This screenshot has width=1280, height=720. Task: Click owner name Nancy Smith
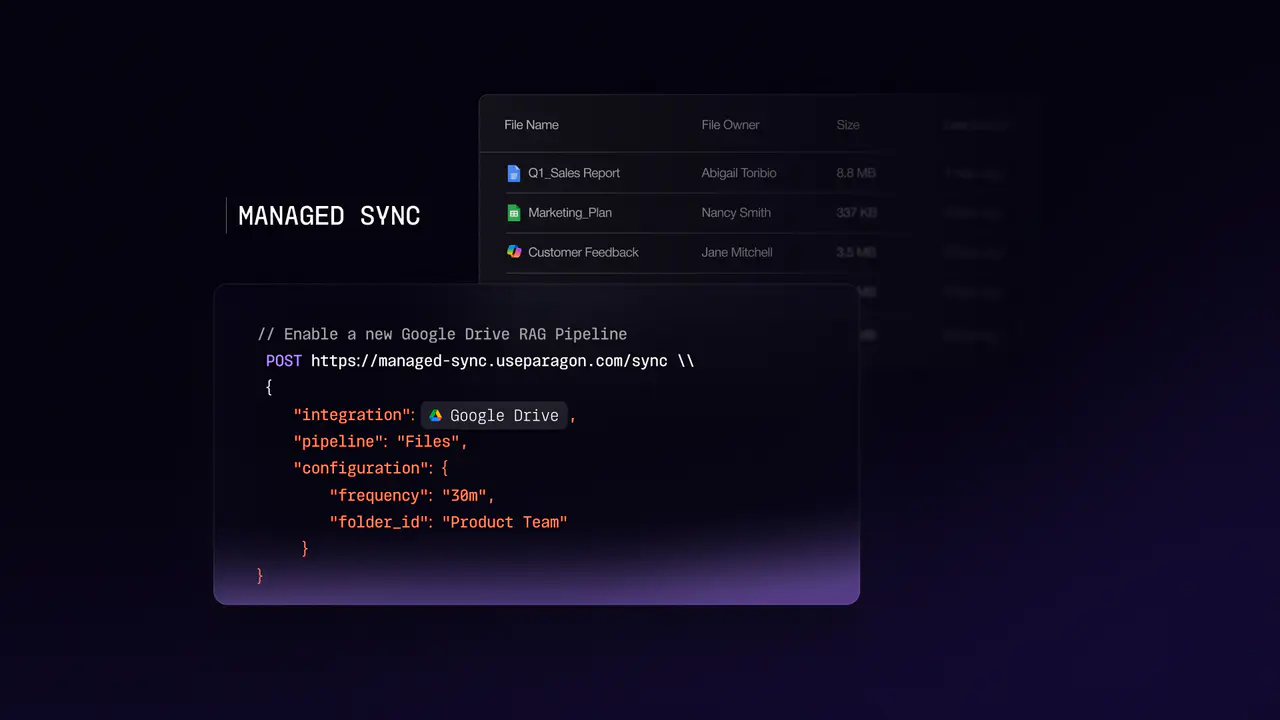click(736, 213)
